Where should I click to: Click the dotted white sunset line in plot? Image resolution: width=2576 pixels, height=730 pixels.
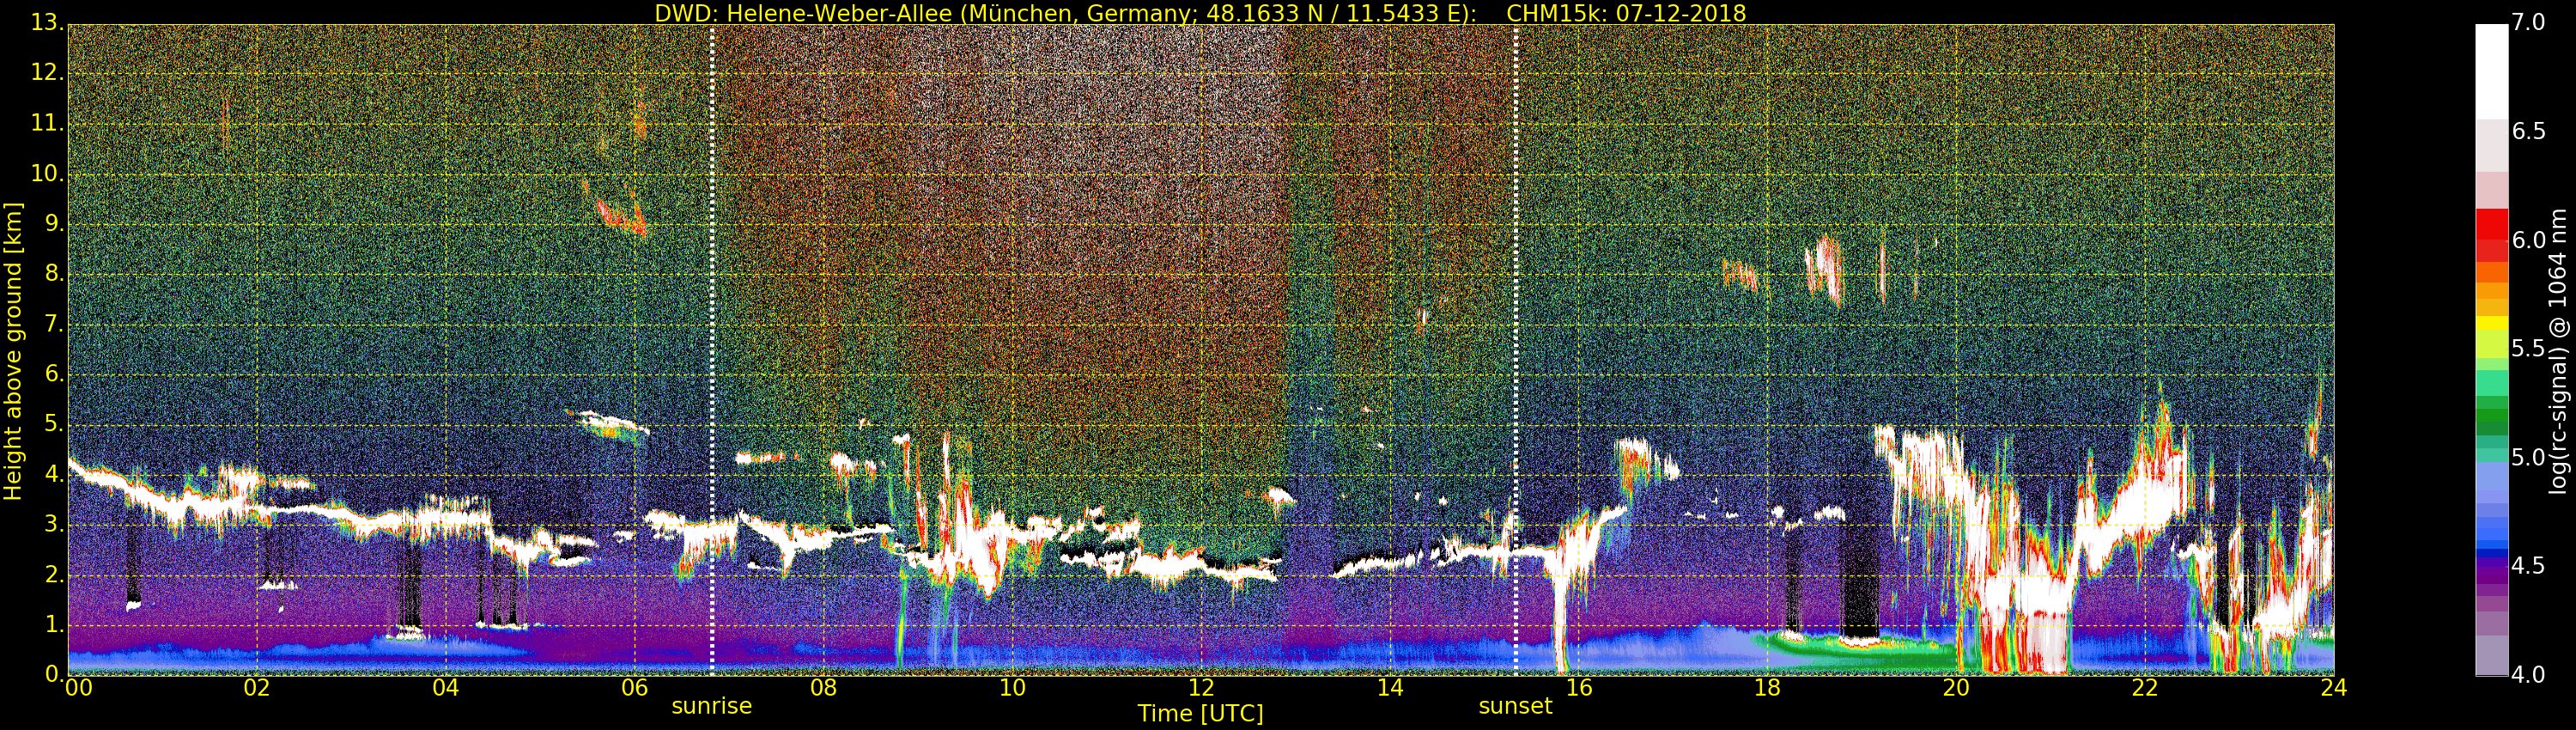tap(1516, 350)
